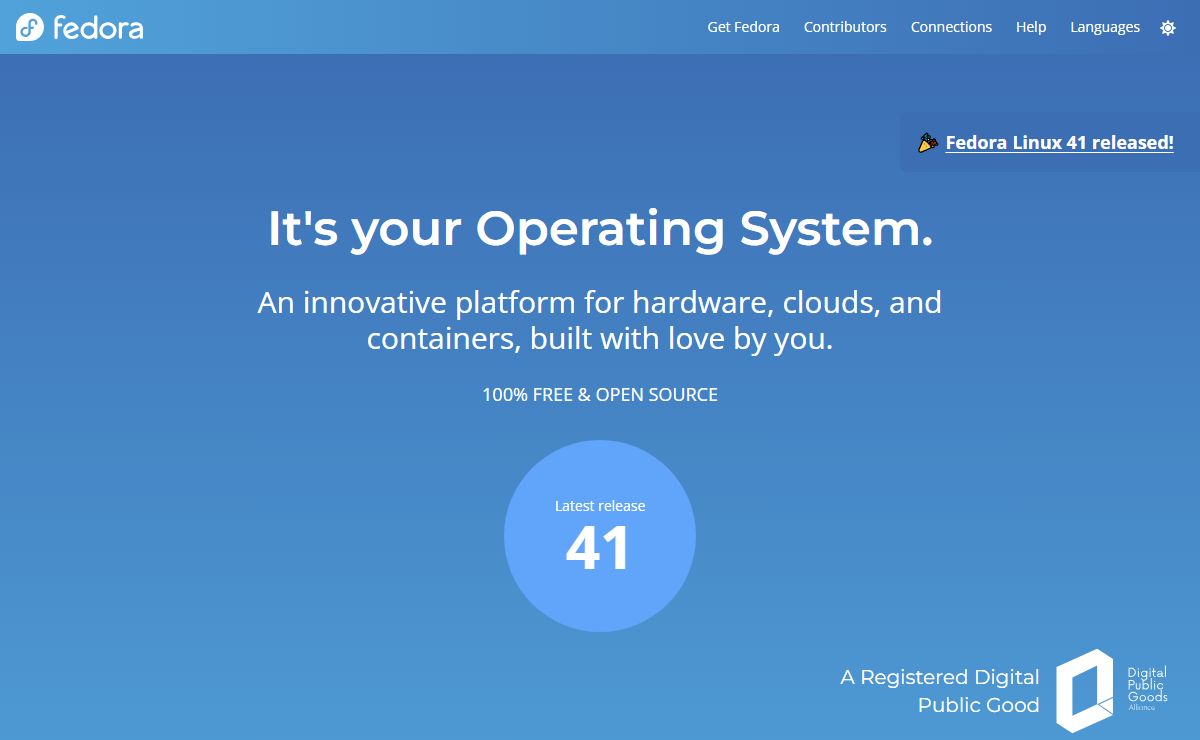Expand the Get Fedora menu
1200x740 pixels.
pyautogui.click(x=743, y=27)
